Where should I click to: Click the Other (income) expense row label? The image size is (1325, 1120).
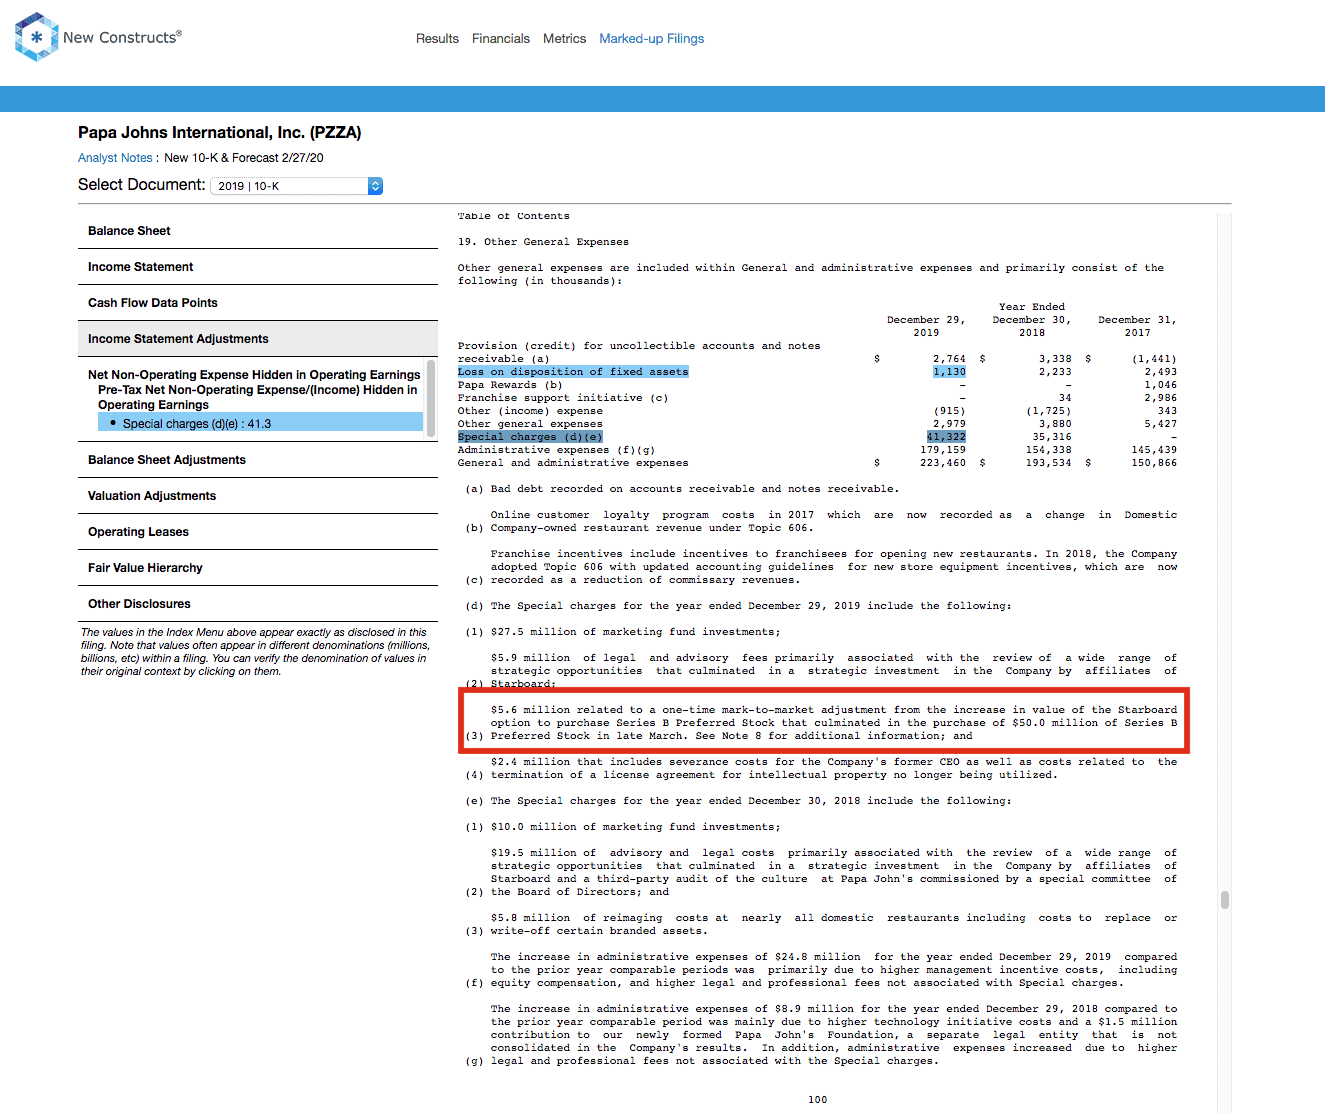point(530,411)
